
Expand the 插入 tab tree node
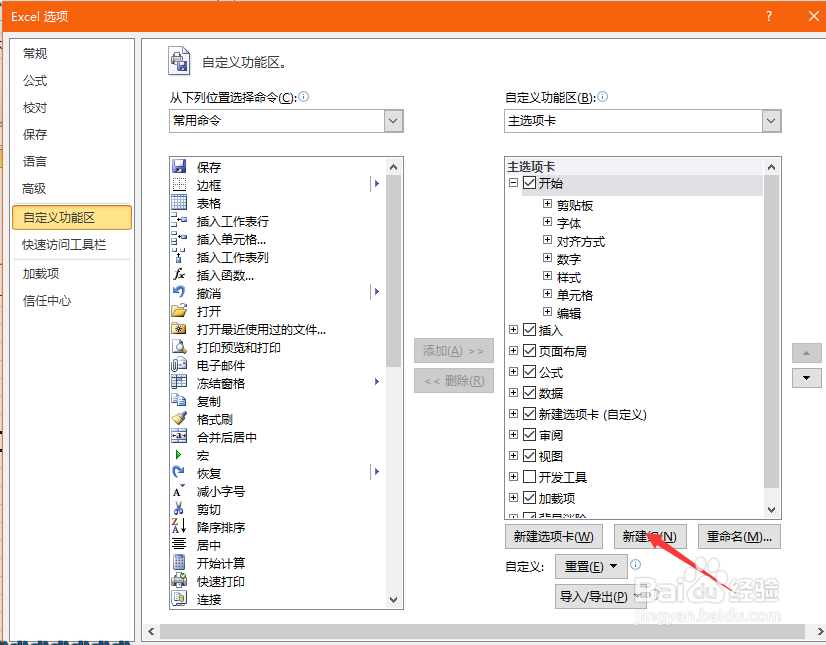(x=513, y=330)
